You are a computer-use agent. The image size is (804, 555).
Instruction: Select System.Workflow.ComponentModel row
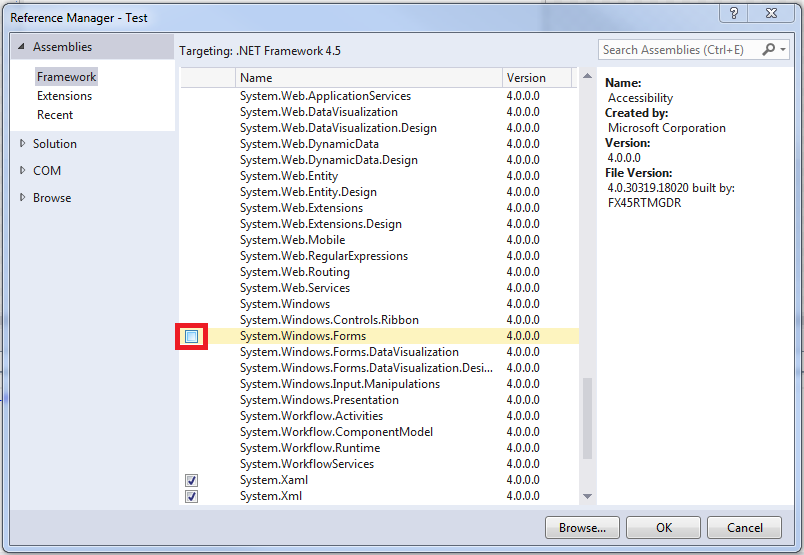[x=379, y=432]
